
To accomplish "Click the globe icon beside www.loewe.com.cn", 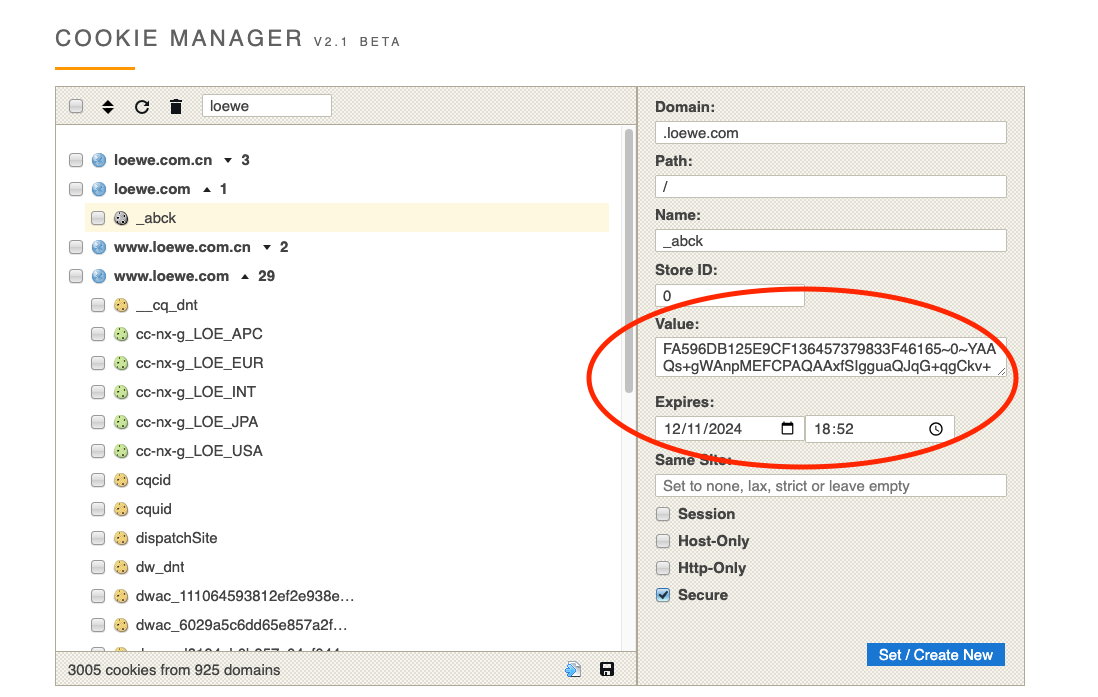I will pyautogui.click(x=99, y=247).
